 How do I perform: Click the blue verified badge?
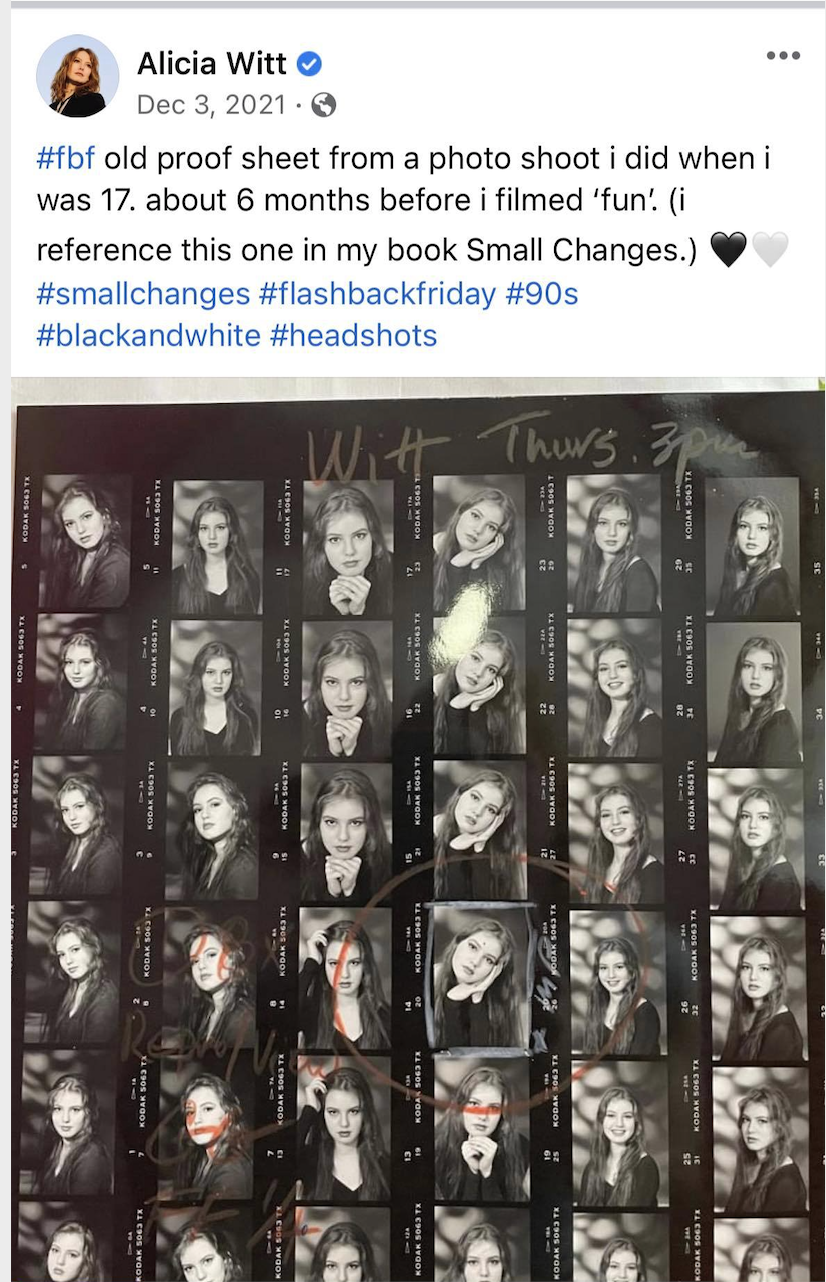coord(310,65)
